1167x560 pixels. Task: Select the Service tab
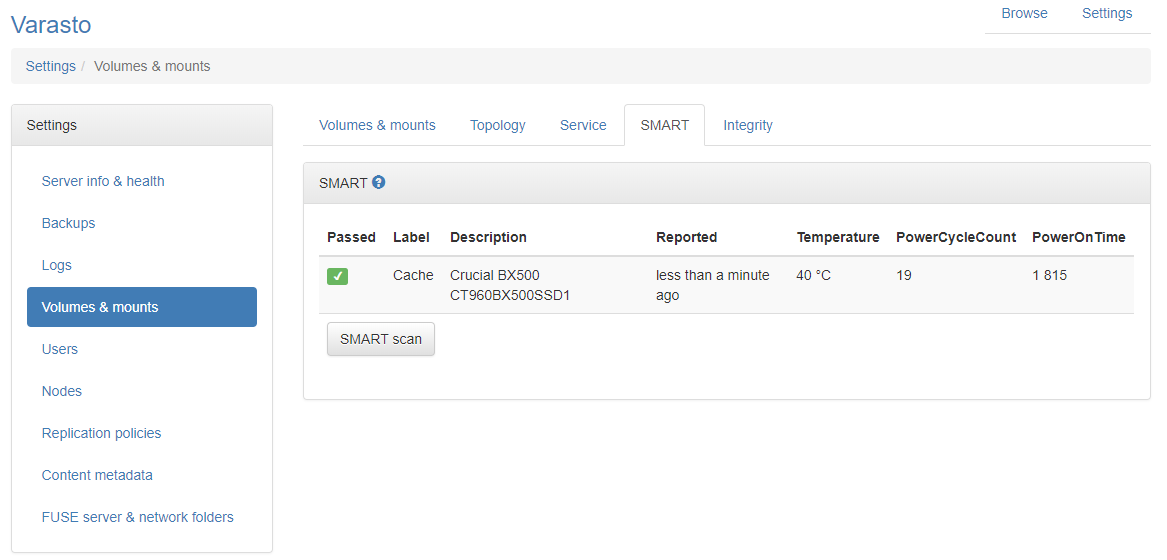point(583,125)
